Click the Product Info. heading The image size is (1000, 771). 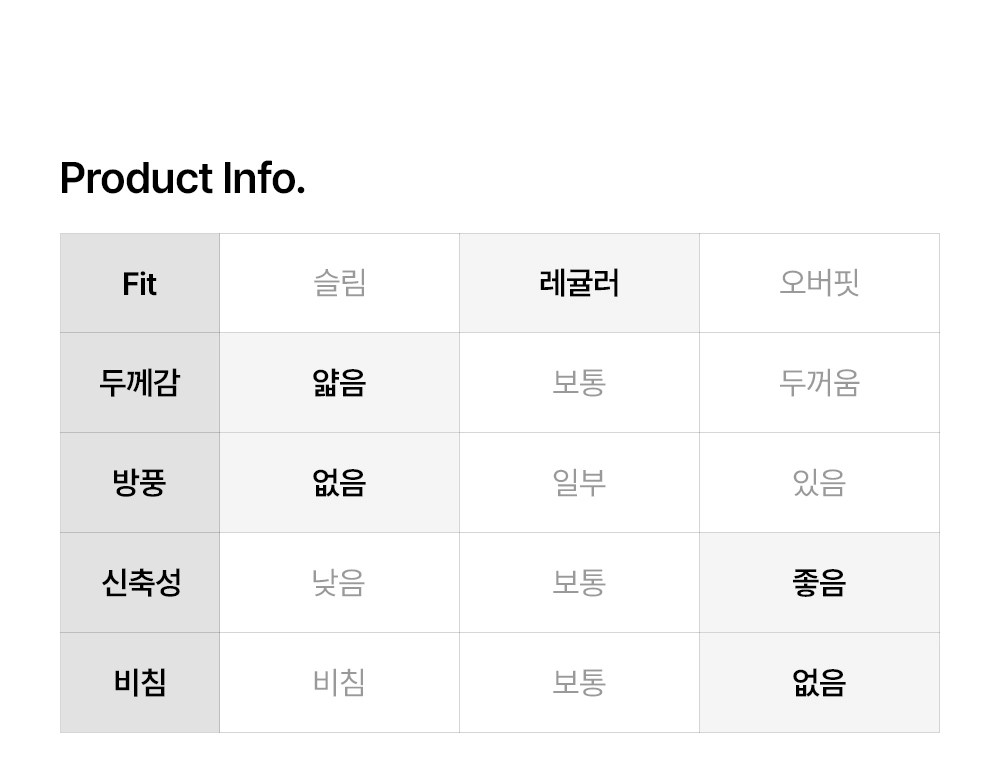click(x=182, y=179)
